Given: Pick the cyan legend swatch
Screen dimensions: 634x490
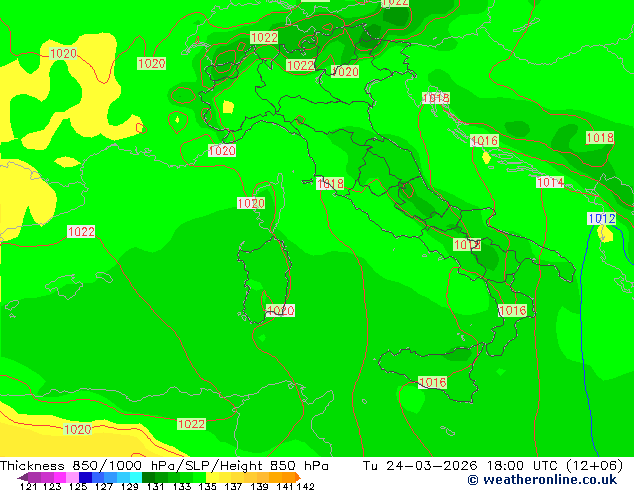Looking at the screenshot, I should point(136,477).
